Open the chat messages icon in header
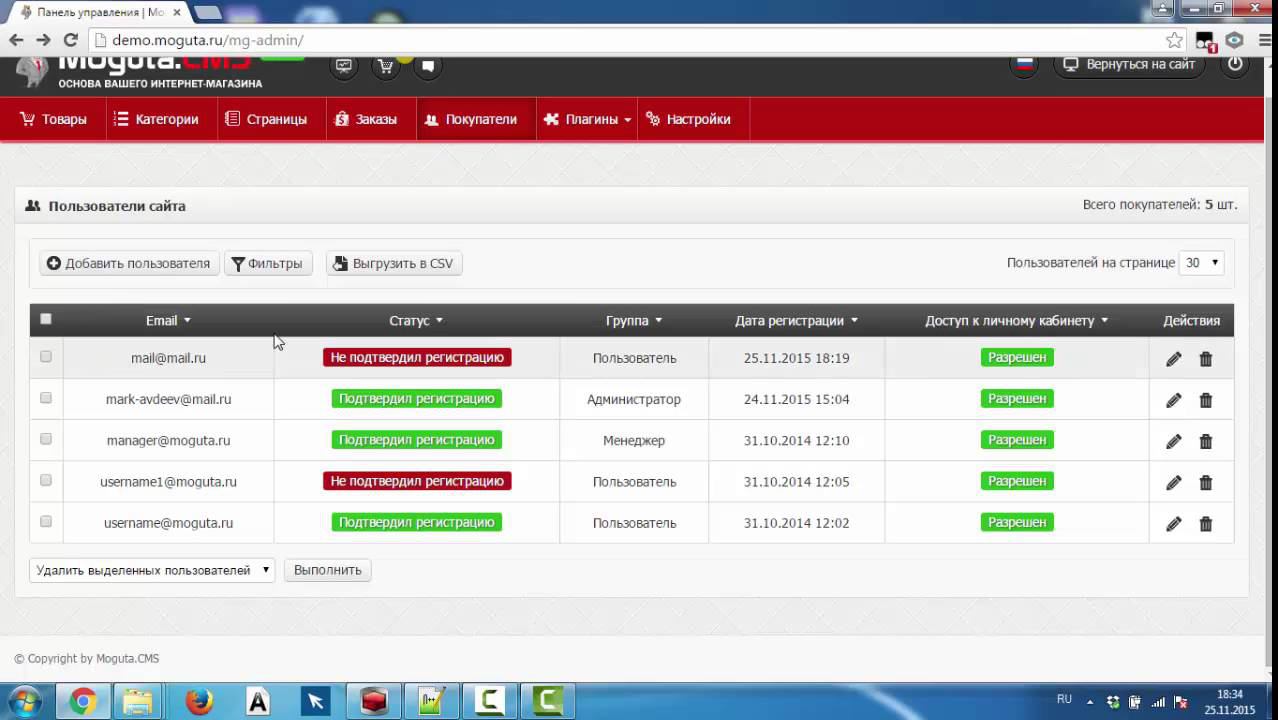Image resolution: width=1278 pixels, height=720 pixels. (428, 66)
